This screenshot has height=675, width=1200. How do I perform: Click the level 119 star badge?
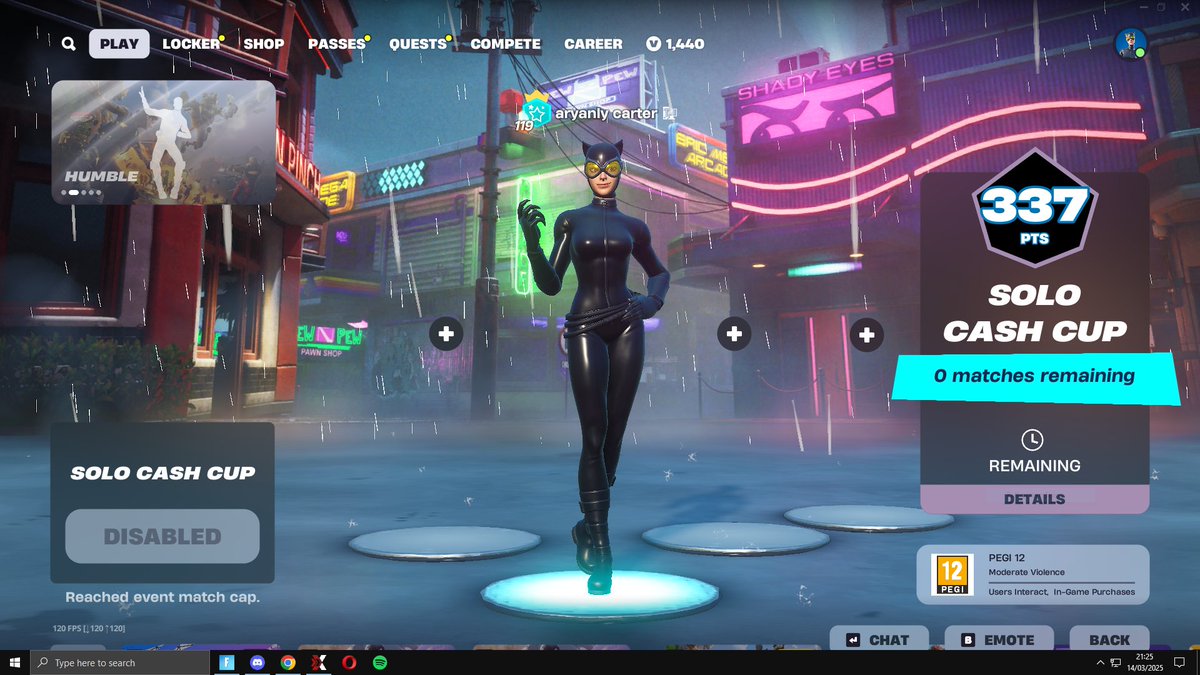pos(535,114)
